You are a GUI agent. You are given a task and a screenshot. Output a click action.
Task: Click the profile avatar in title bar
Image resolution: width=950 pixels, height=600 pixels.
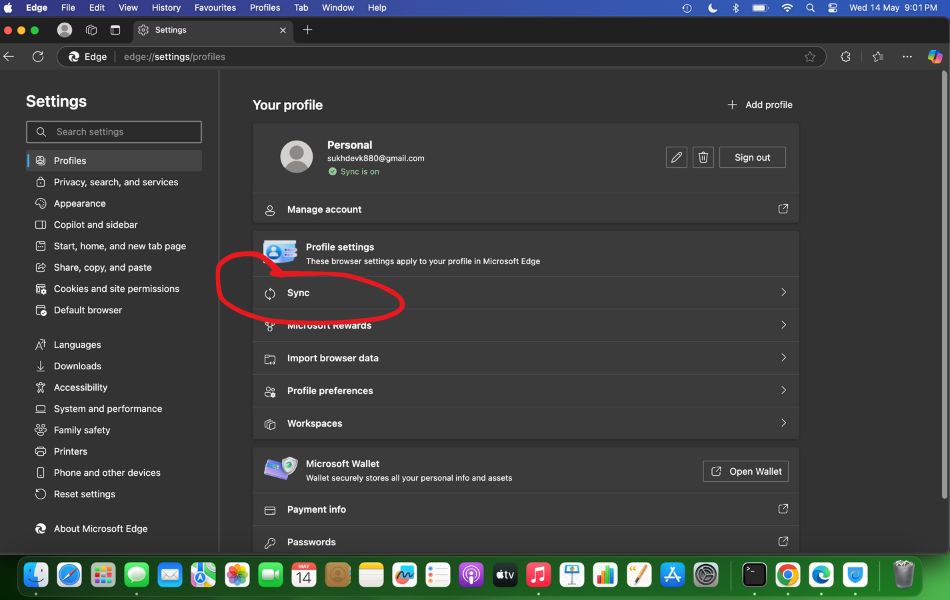coord(64,30)
